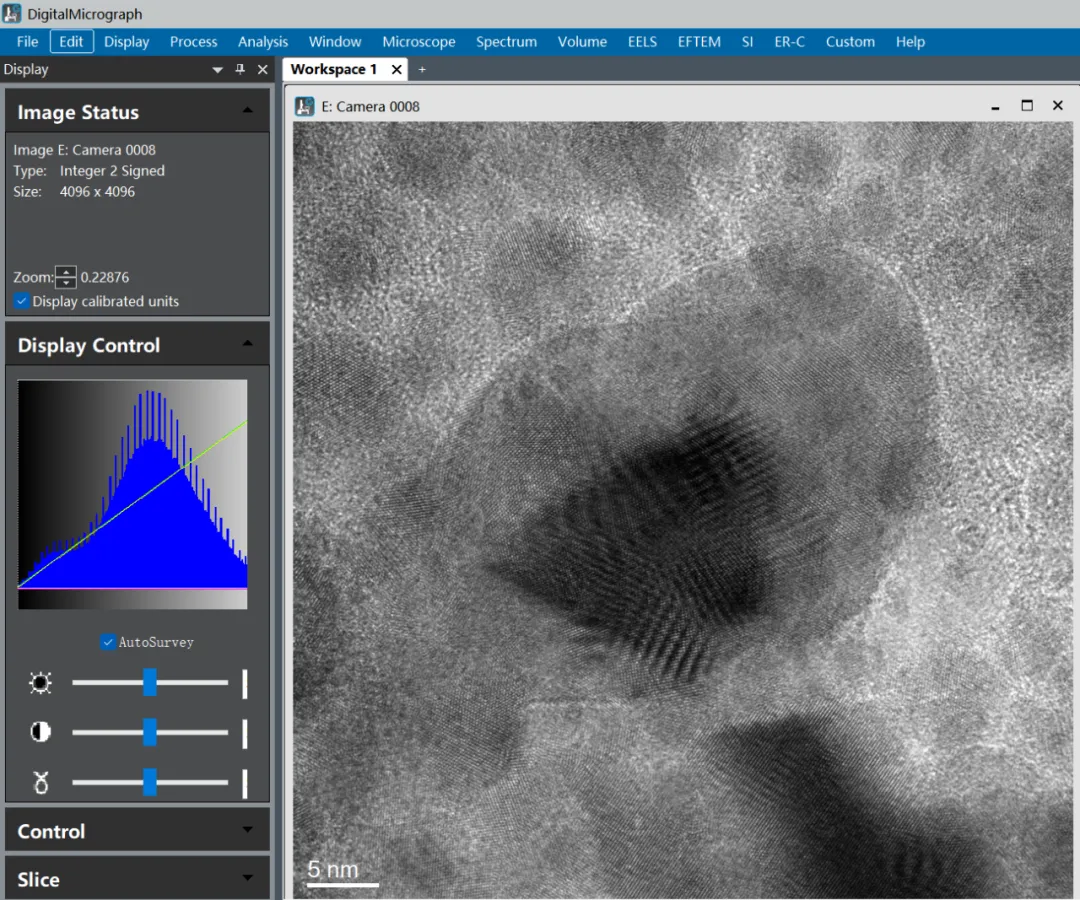Expand the Slice section
This screenshot has height=900, width=1080.
(248, 878)
